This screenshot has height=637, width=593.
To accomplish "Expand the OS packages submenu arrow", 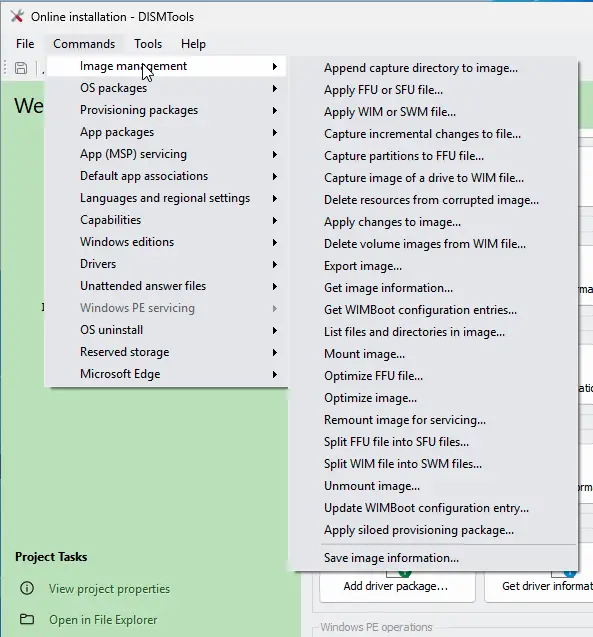I will click(275, 88).
